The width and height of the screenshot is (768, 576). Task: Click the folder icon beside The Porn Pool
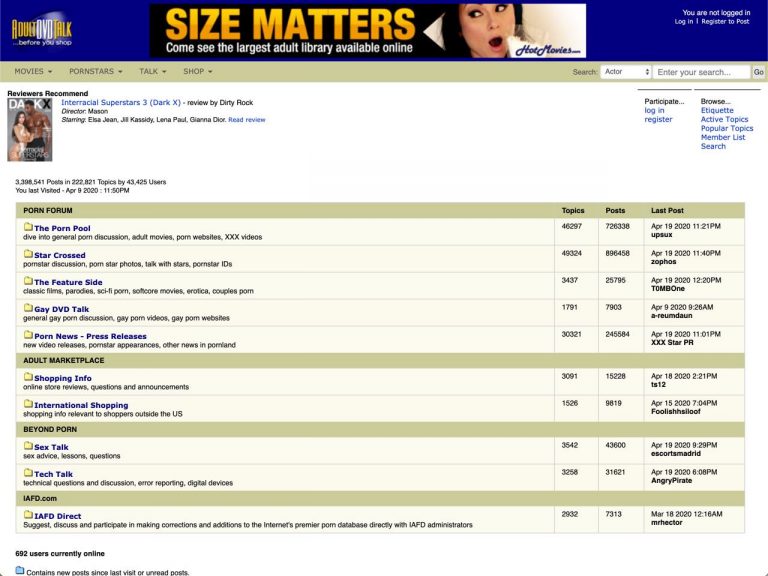point(28,227)
